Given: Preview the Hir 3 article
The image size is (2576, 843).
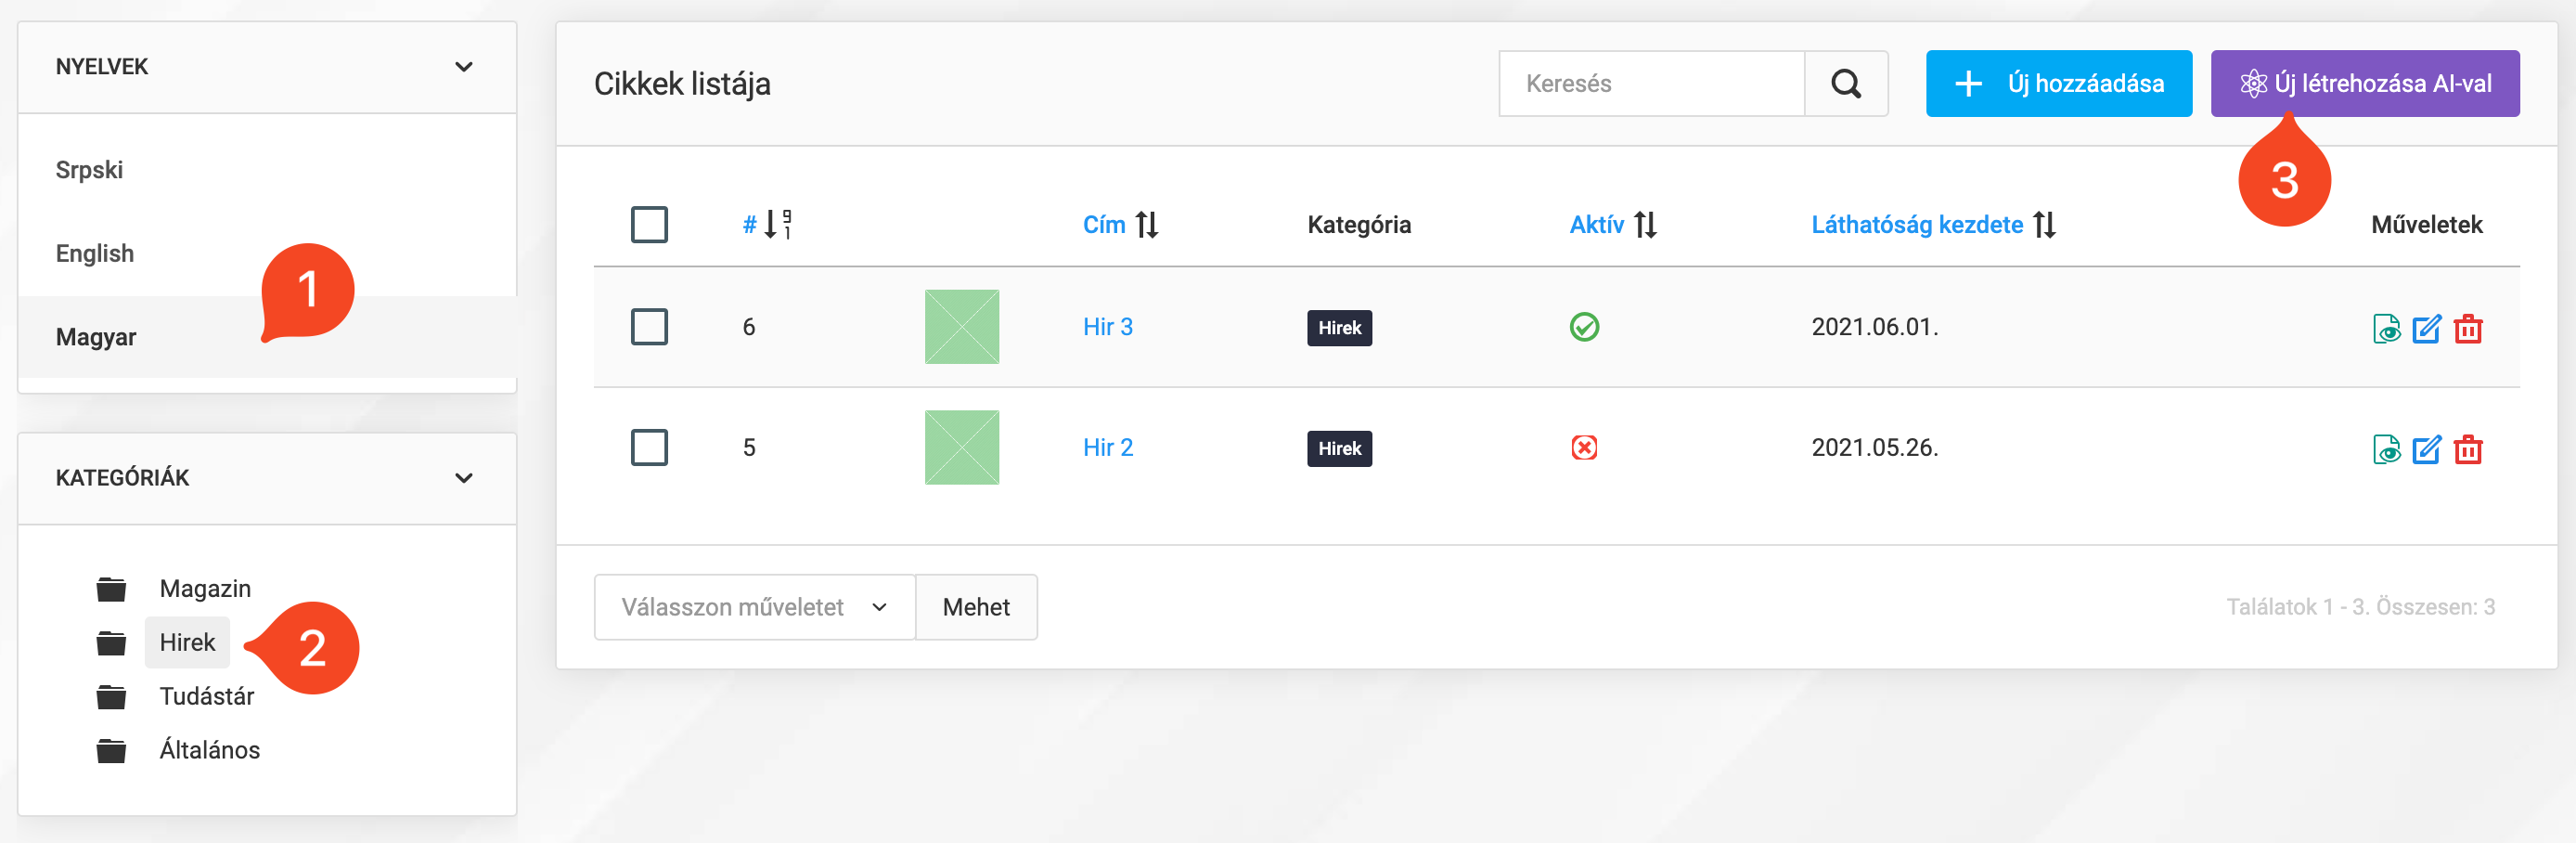Looking at the screenshot, I should click(x=2386, y=328).
